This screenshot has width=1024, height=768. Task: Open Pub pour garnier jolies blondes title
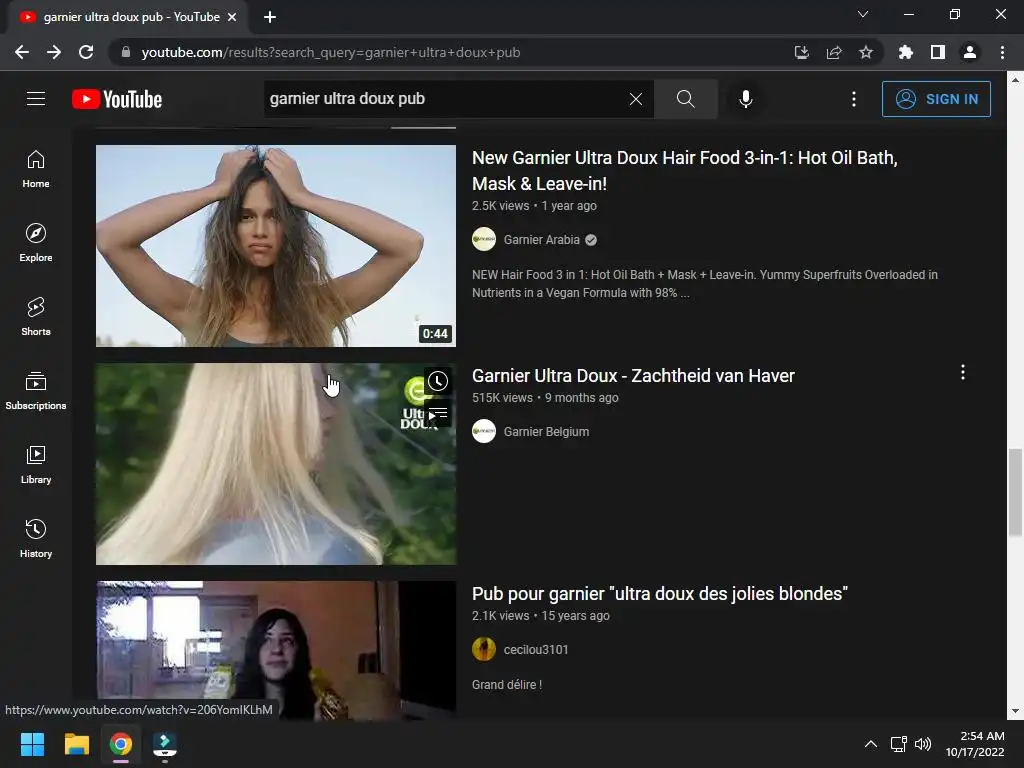tap(660, 594)
